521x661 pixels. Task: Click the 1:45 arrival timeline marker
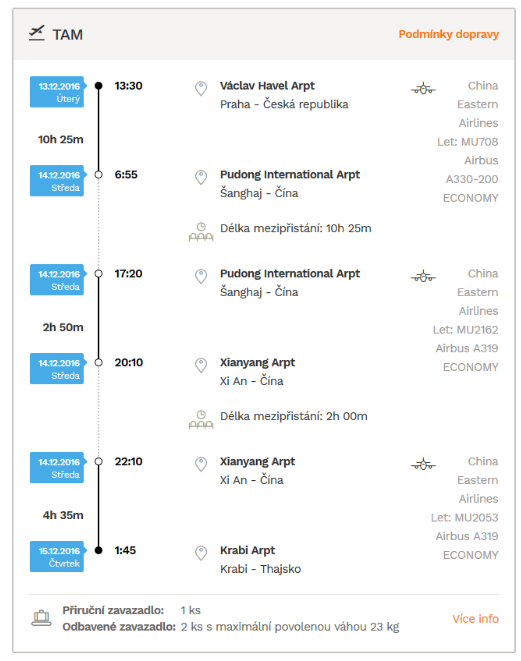coord(98,550)
